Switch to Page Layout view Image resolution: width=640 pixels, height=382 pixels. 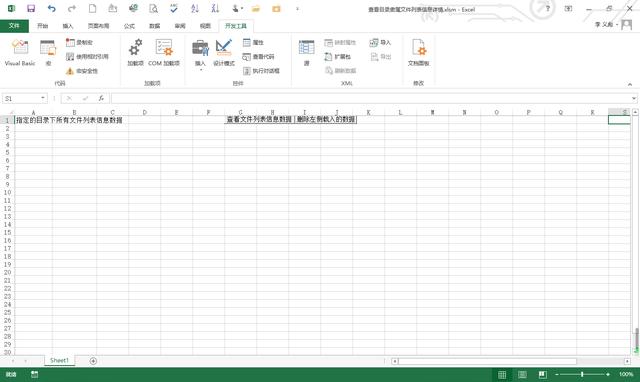[522, 374]
